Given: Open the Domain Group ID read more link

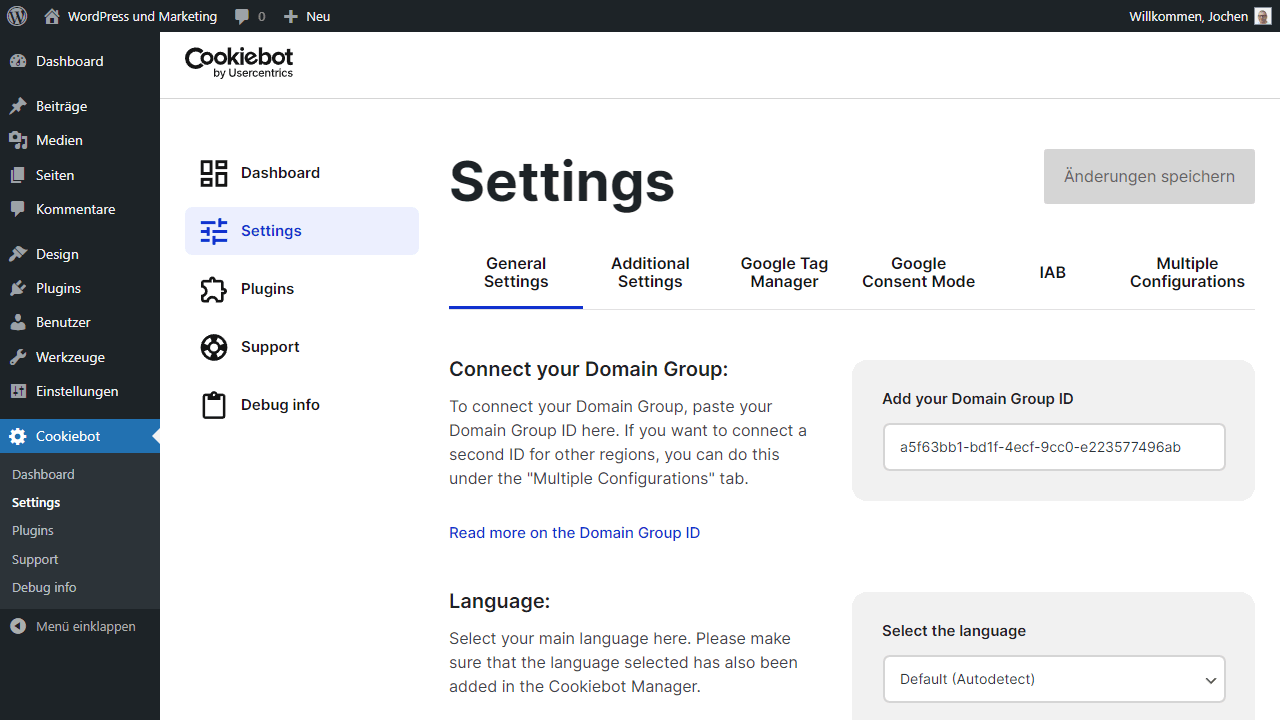Looking at the screenshot, I should (574, 532).
